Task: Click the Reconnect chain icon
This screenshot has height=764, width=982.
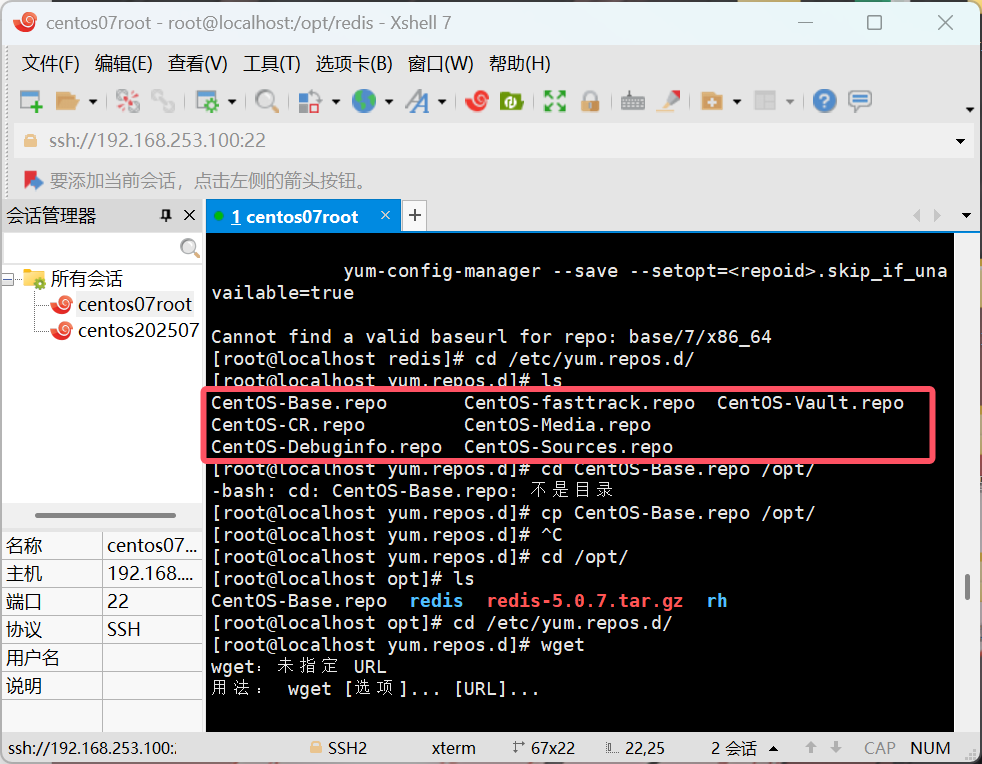Action: (163, 101)
